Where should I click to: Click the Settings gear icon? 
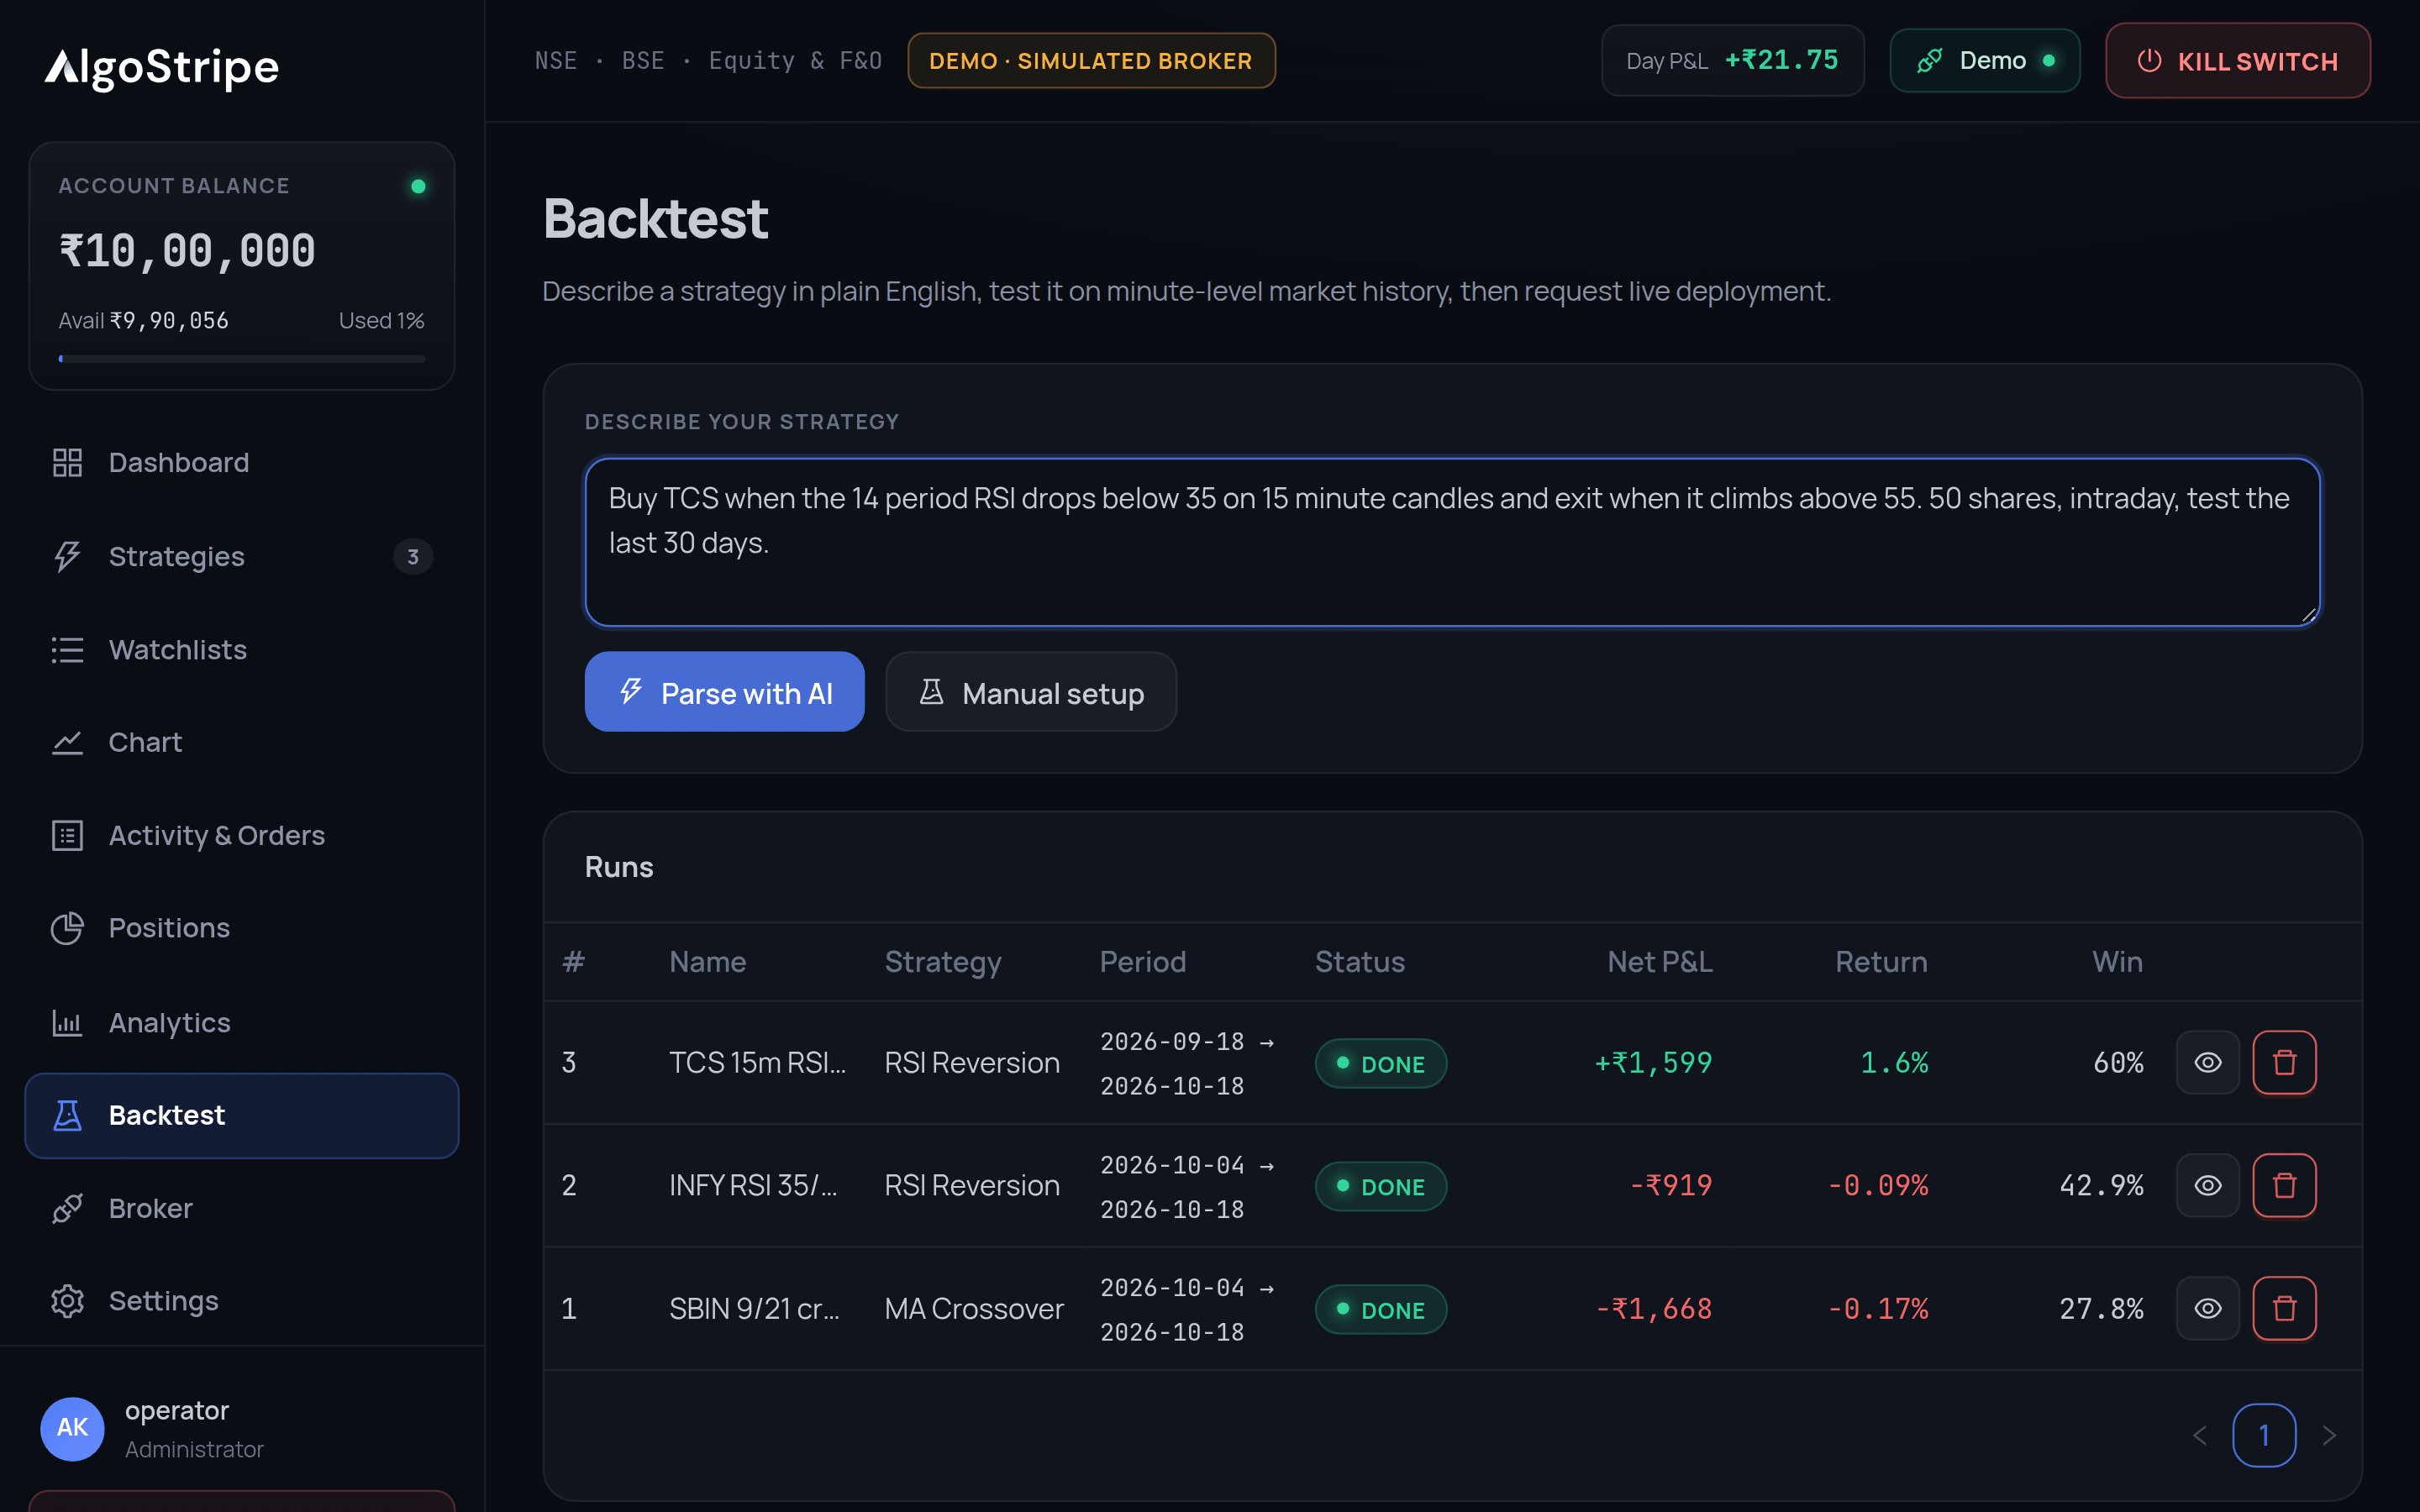click(x=67, y=1301)
